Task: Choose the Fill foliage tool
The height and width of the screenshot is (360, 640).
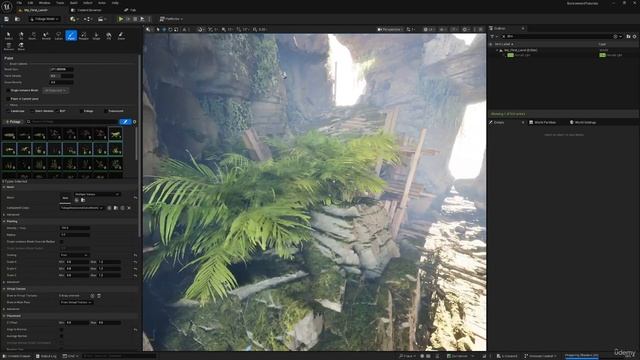Action: point(109,36)
